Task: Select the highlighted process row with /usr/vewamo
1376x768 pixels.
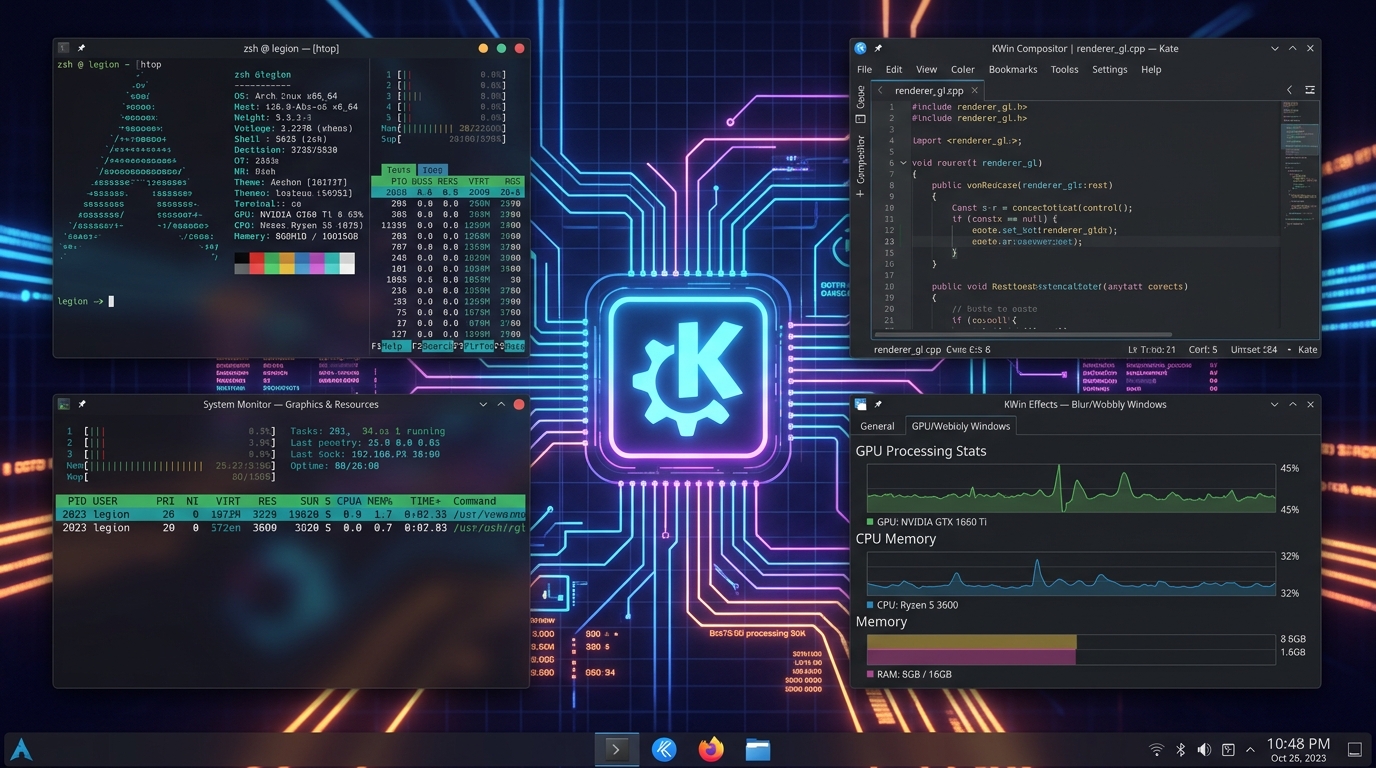Action: point(290,514)
